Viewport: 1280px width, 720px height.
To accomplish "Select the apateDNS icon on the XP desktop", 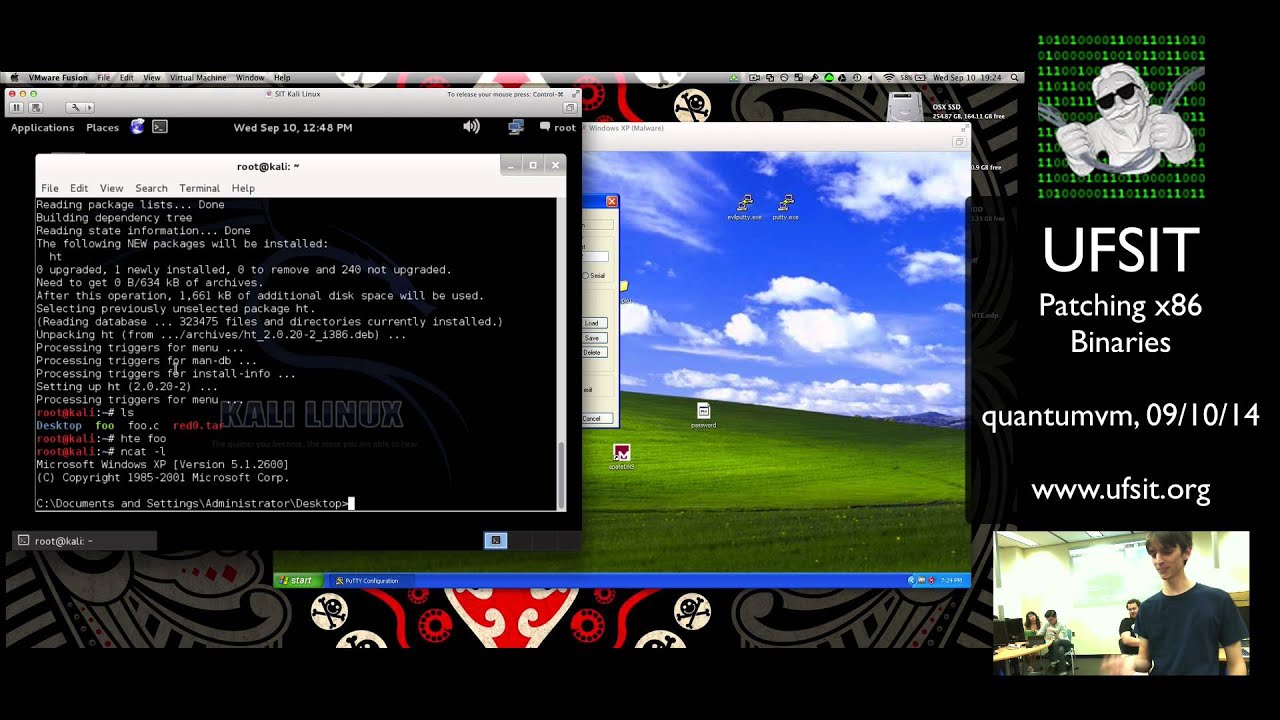I will (x=621, y=457).
